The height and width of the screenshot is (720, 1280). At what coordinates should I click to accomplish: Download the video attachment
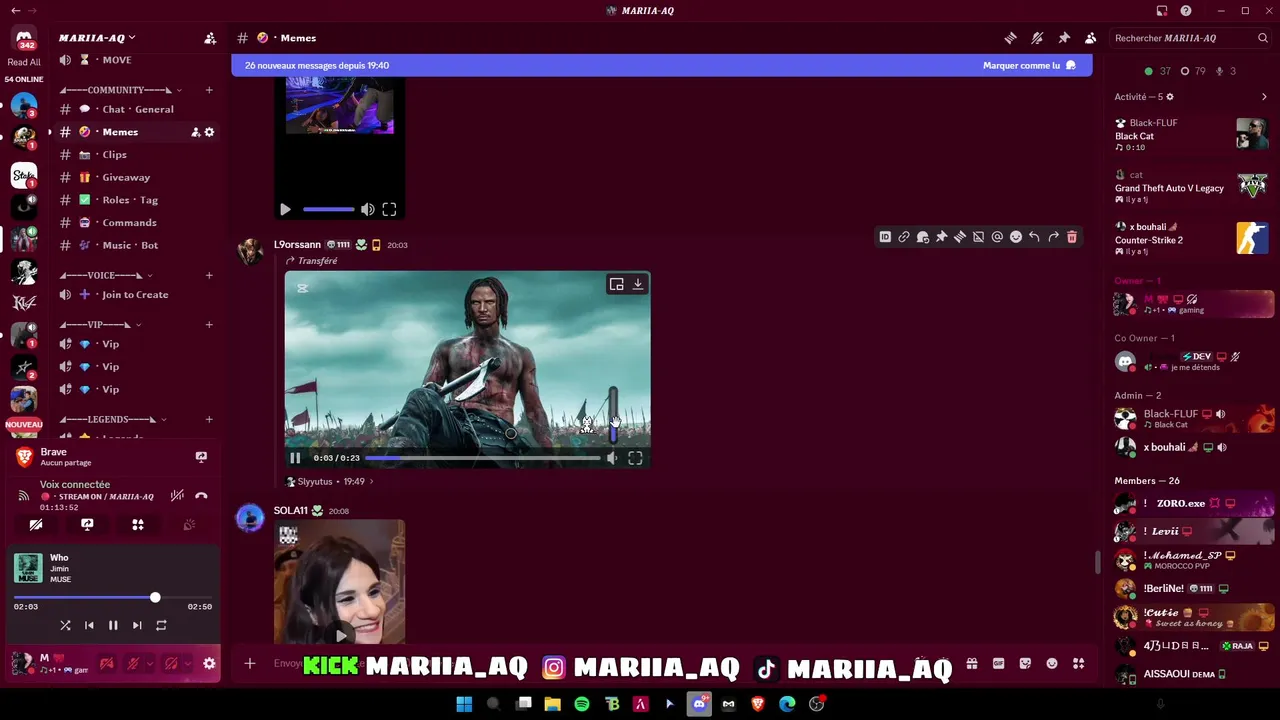[637, 285]
